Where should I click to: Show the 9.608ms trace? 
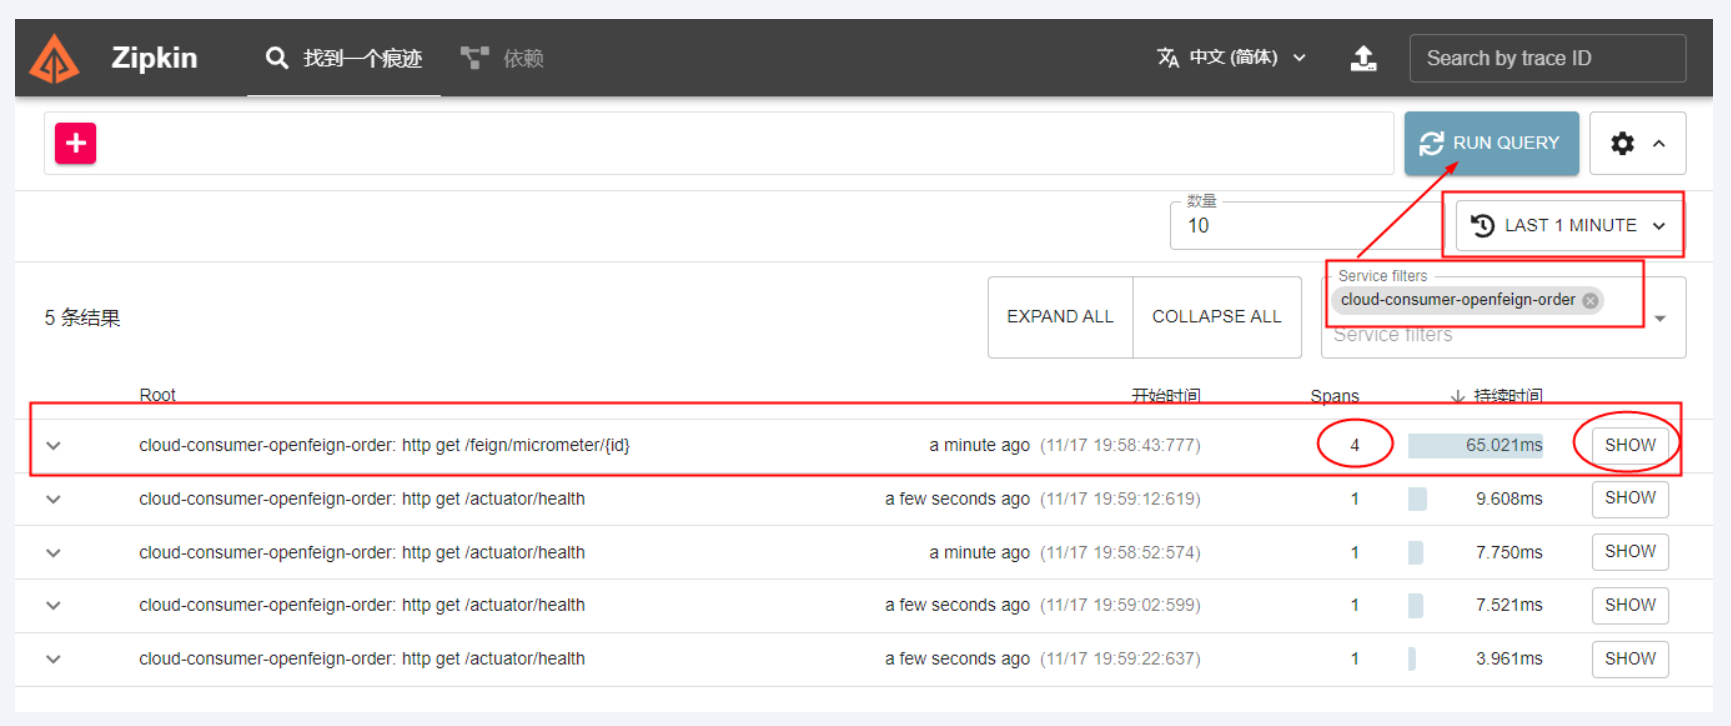pos(1630,498)
